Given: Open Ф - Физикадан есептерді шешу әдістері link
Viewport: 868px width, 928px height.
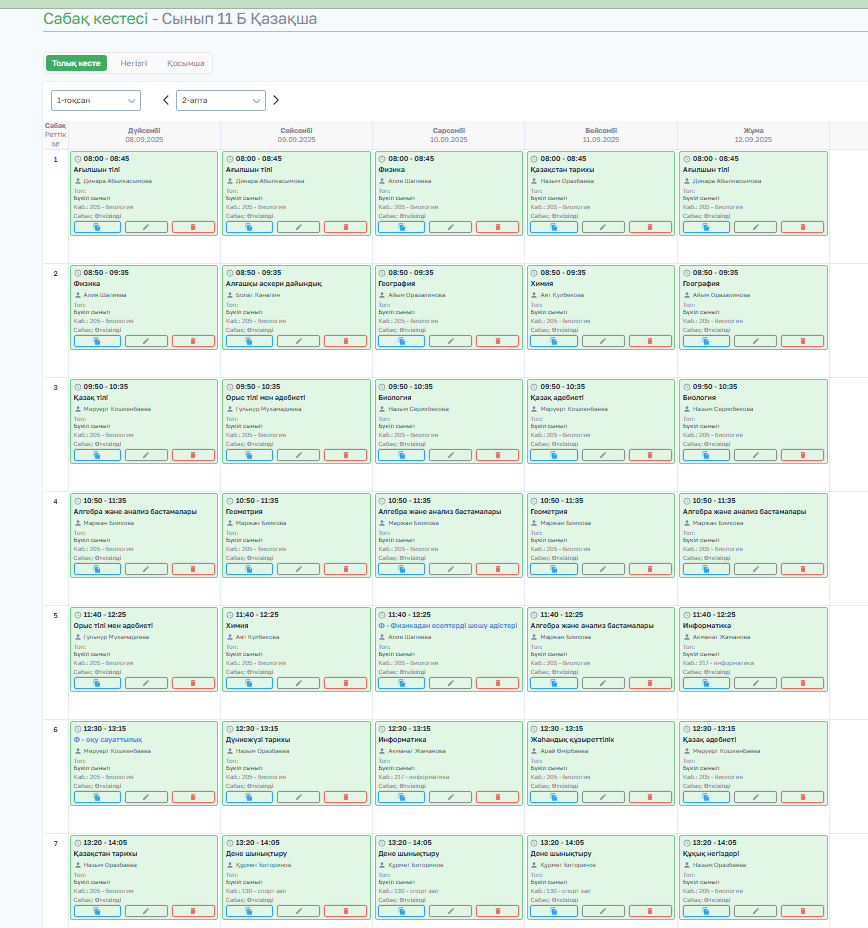Looking at the screenshot, I should (448, 626).
